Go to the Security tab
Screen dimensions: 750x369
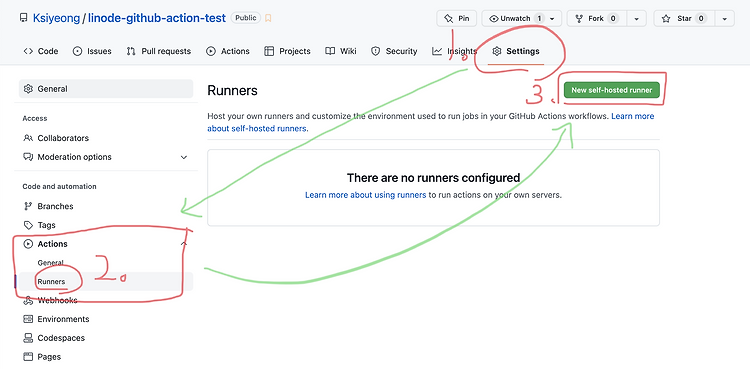click(x=394, y=51)
